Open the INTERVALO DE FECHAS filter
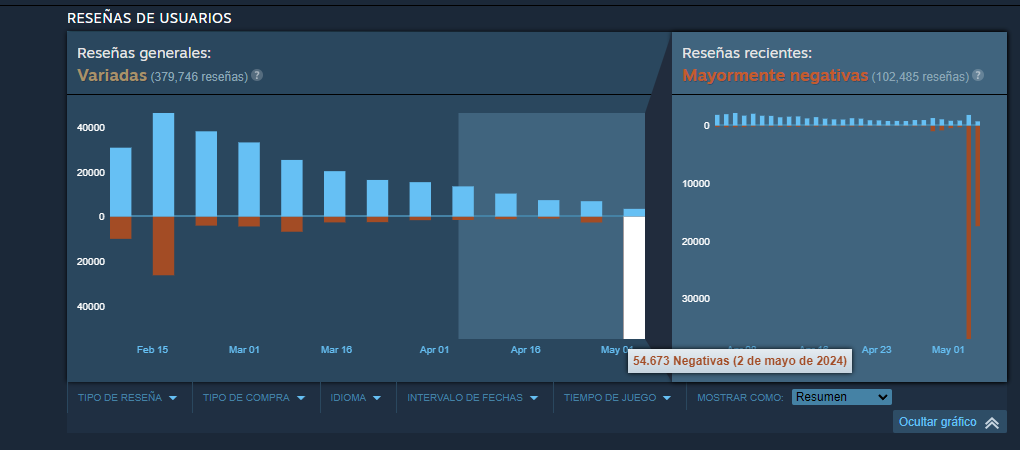The height and width of the screenshot is (450, 1020). pos(473,397)
